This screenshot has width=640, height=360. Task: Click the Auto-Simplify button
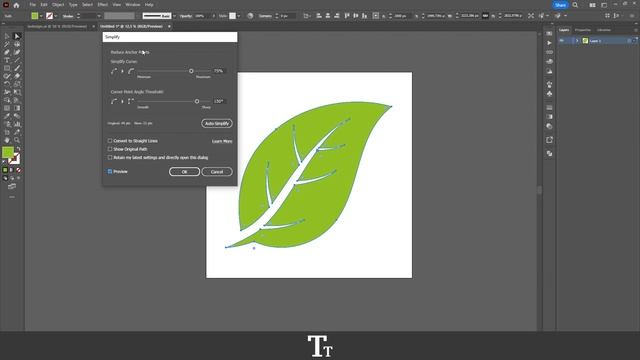pos(217,123)
